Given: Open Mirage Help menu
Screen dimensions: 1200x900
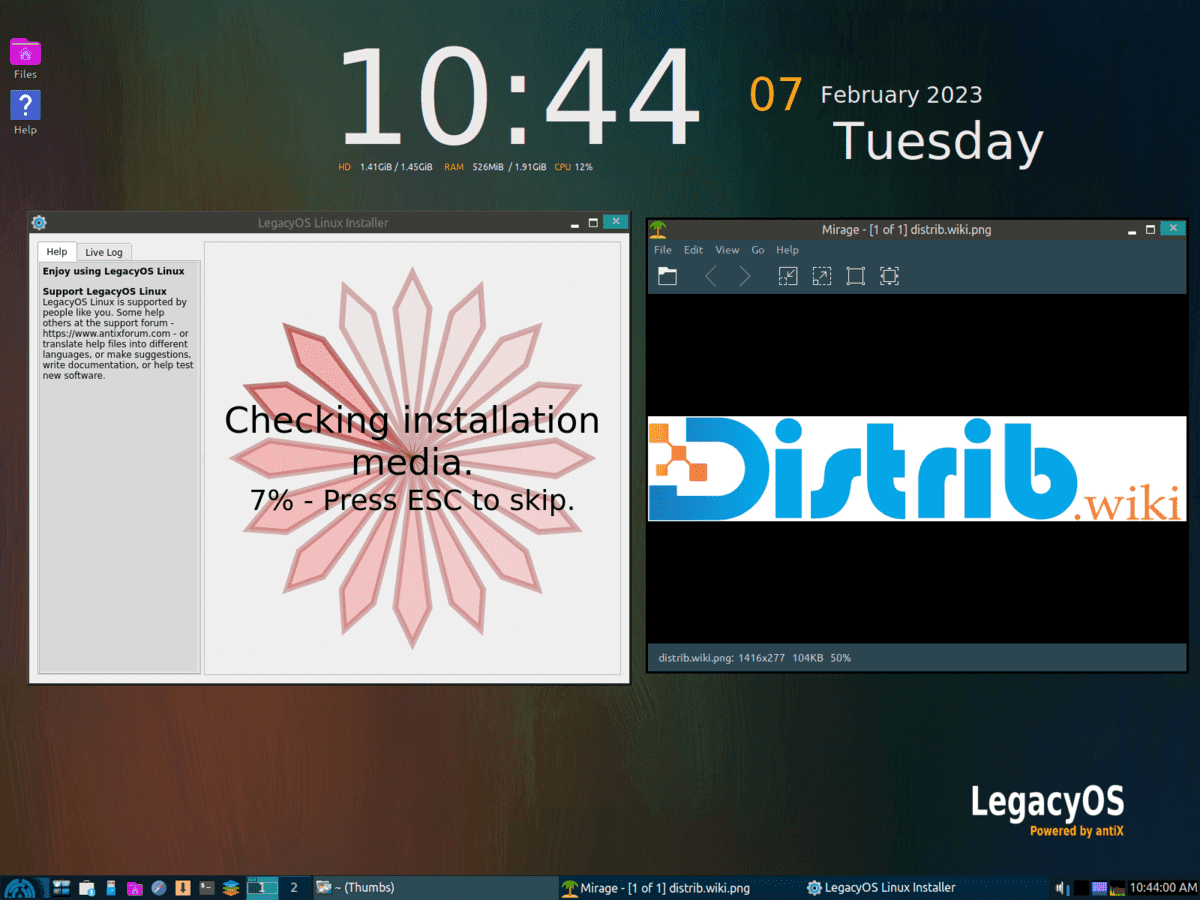Looking at the screenshot, I should [788, 250].
